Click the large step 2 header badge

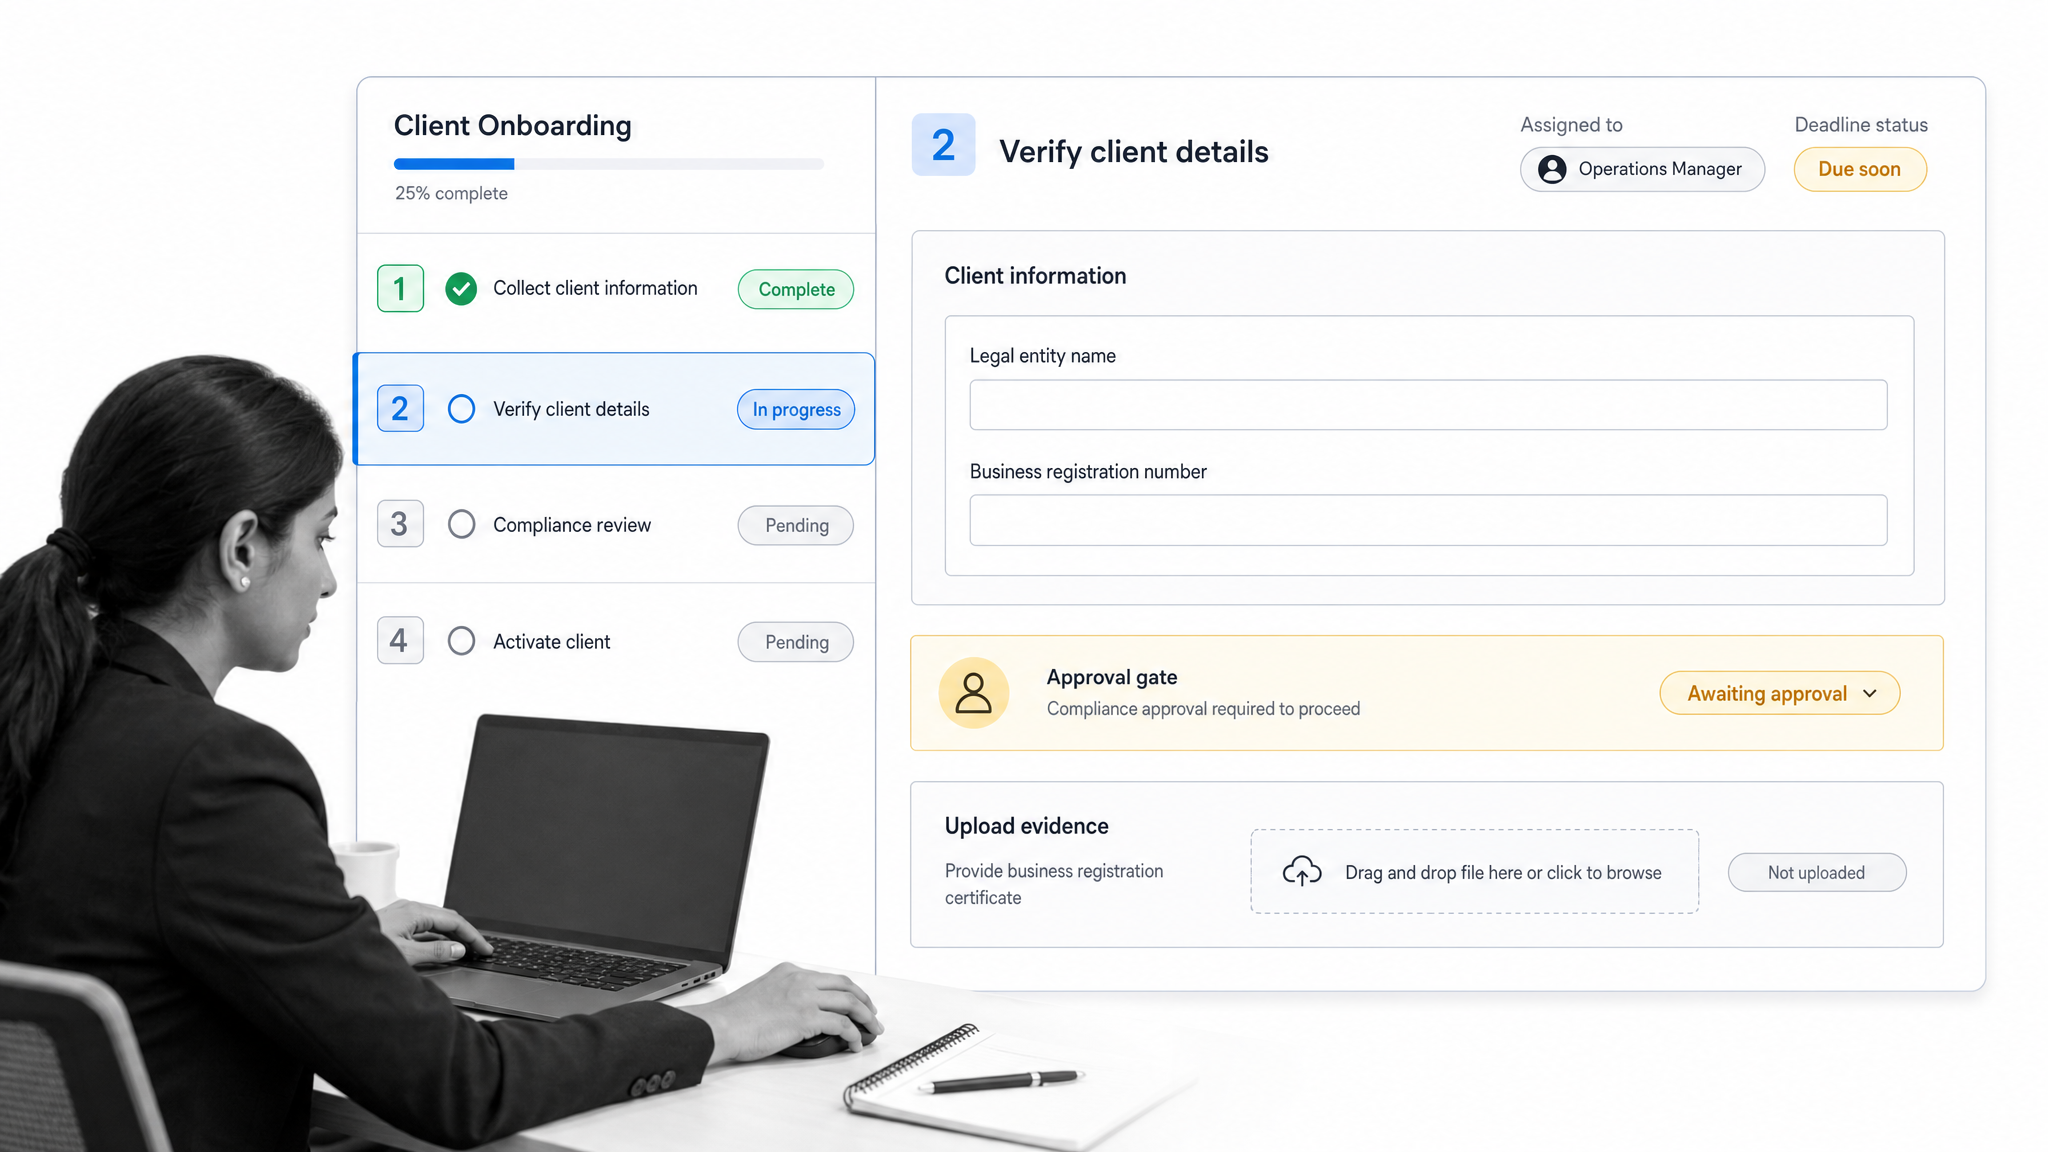point(943,145)
